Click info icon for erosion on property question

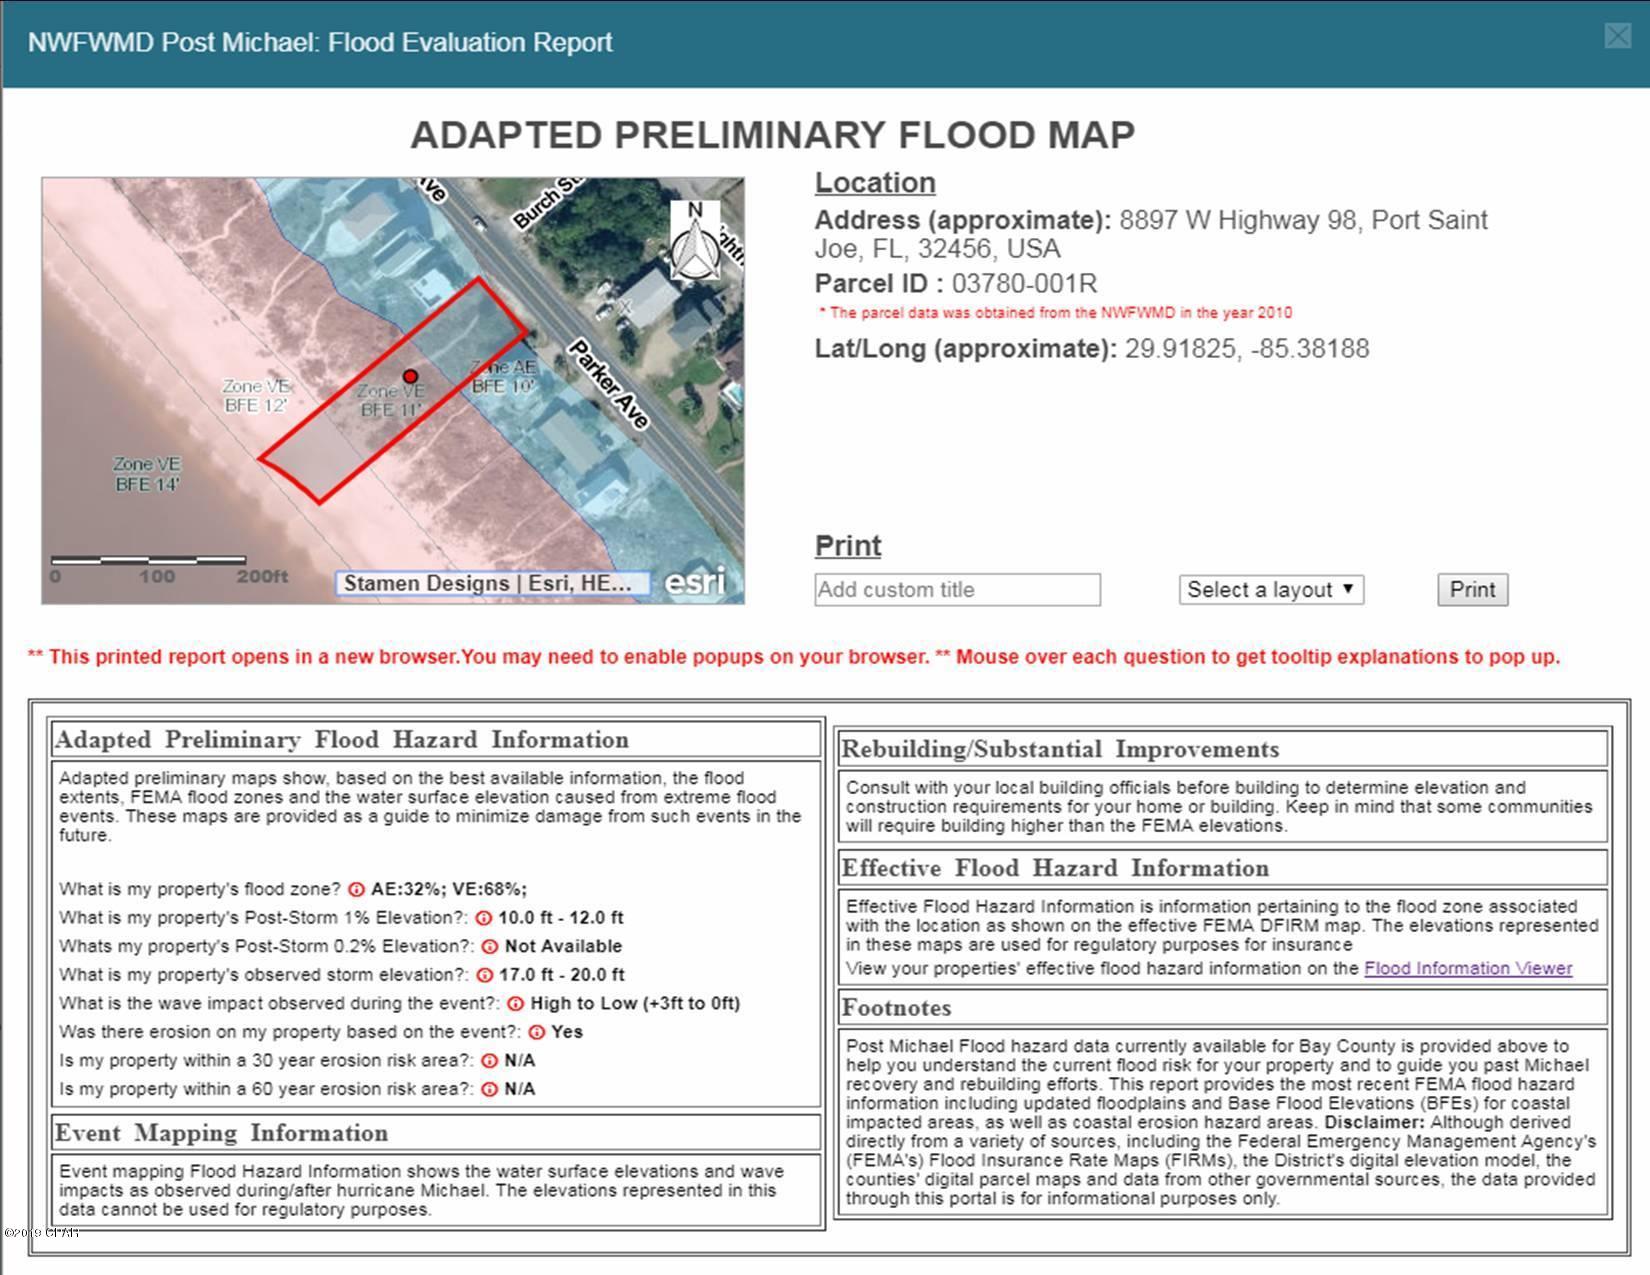click(537, 1032)
